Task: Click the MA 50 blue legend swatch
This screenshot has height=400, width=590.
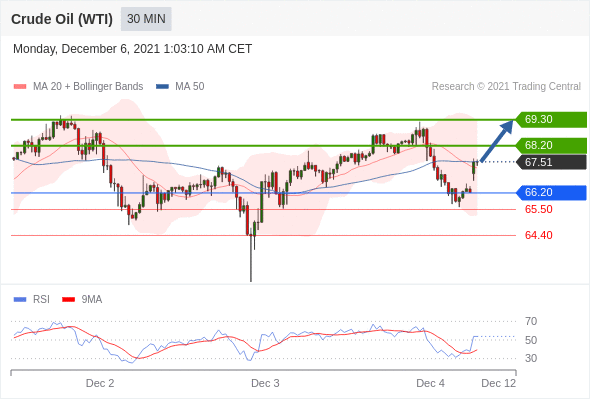Action: click(163, 87)
